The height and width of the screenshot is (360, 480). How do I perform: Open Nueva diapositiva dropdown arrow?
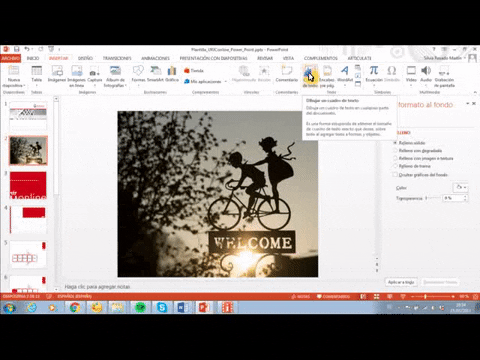click(24, 86)
